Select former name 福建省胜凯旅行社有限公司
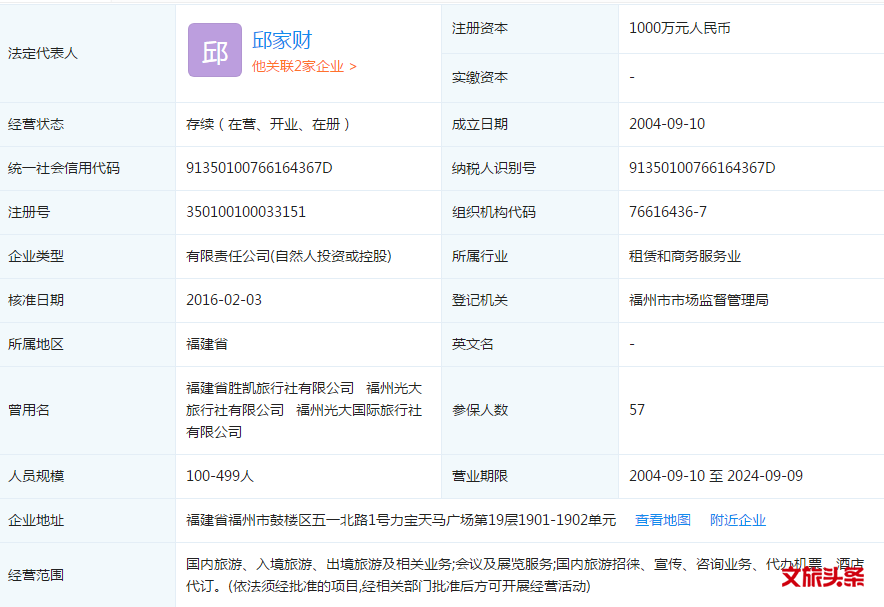Viewport: 884px width, 607px height. coord(270,388)
